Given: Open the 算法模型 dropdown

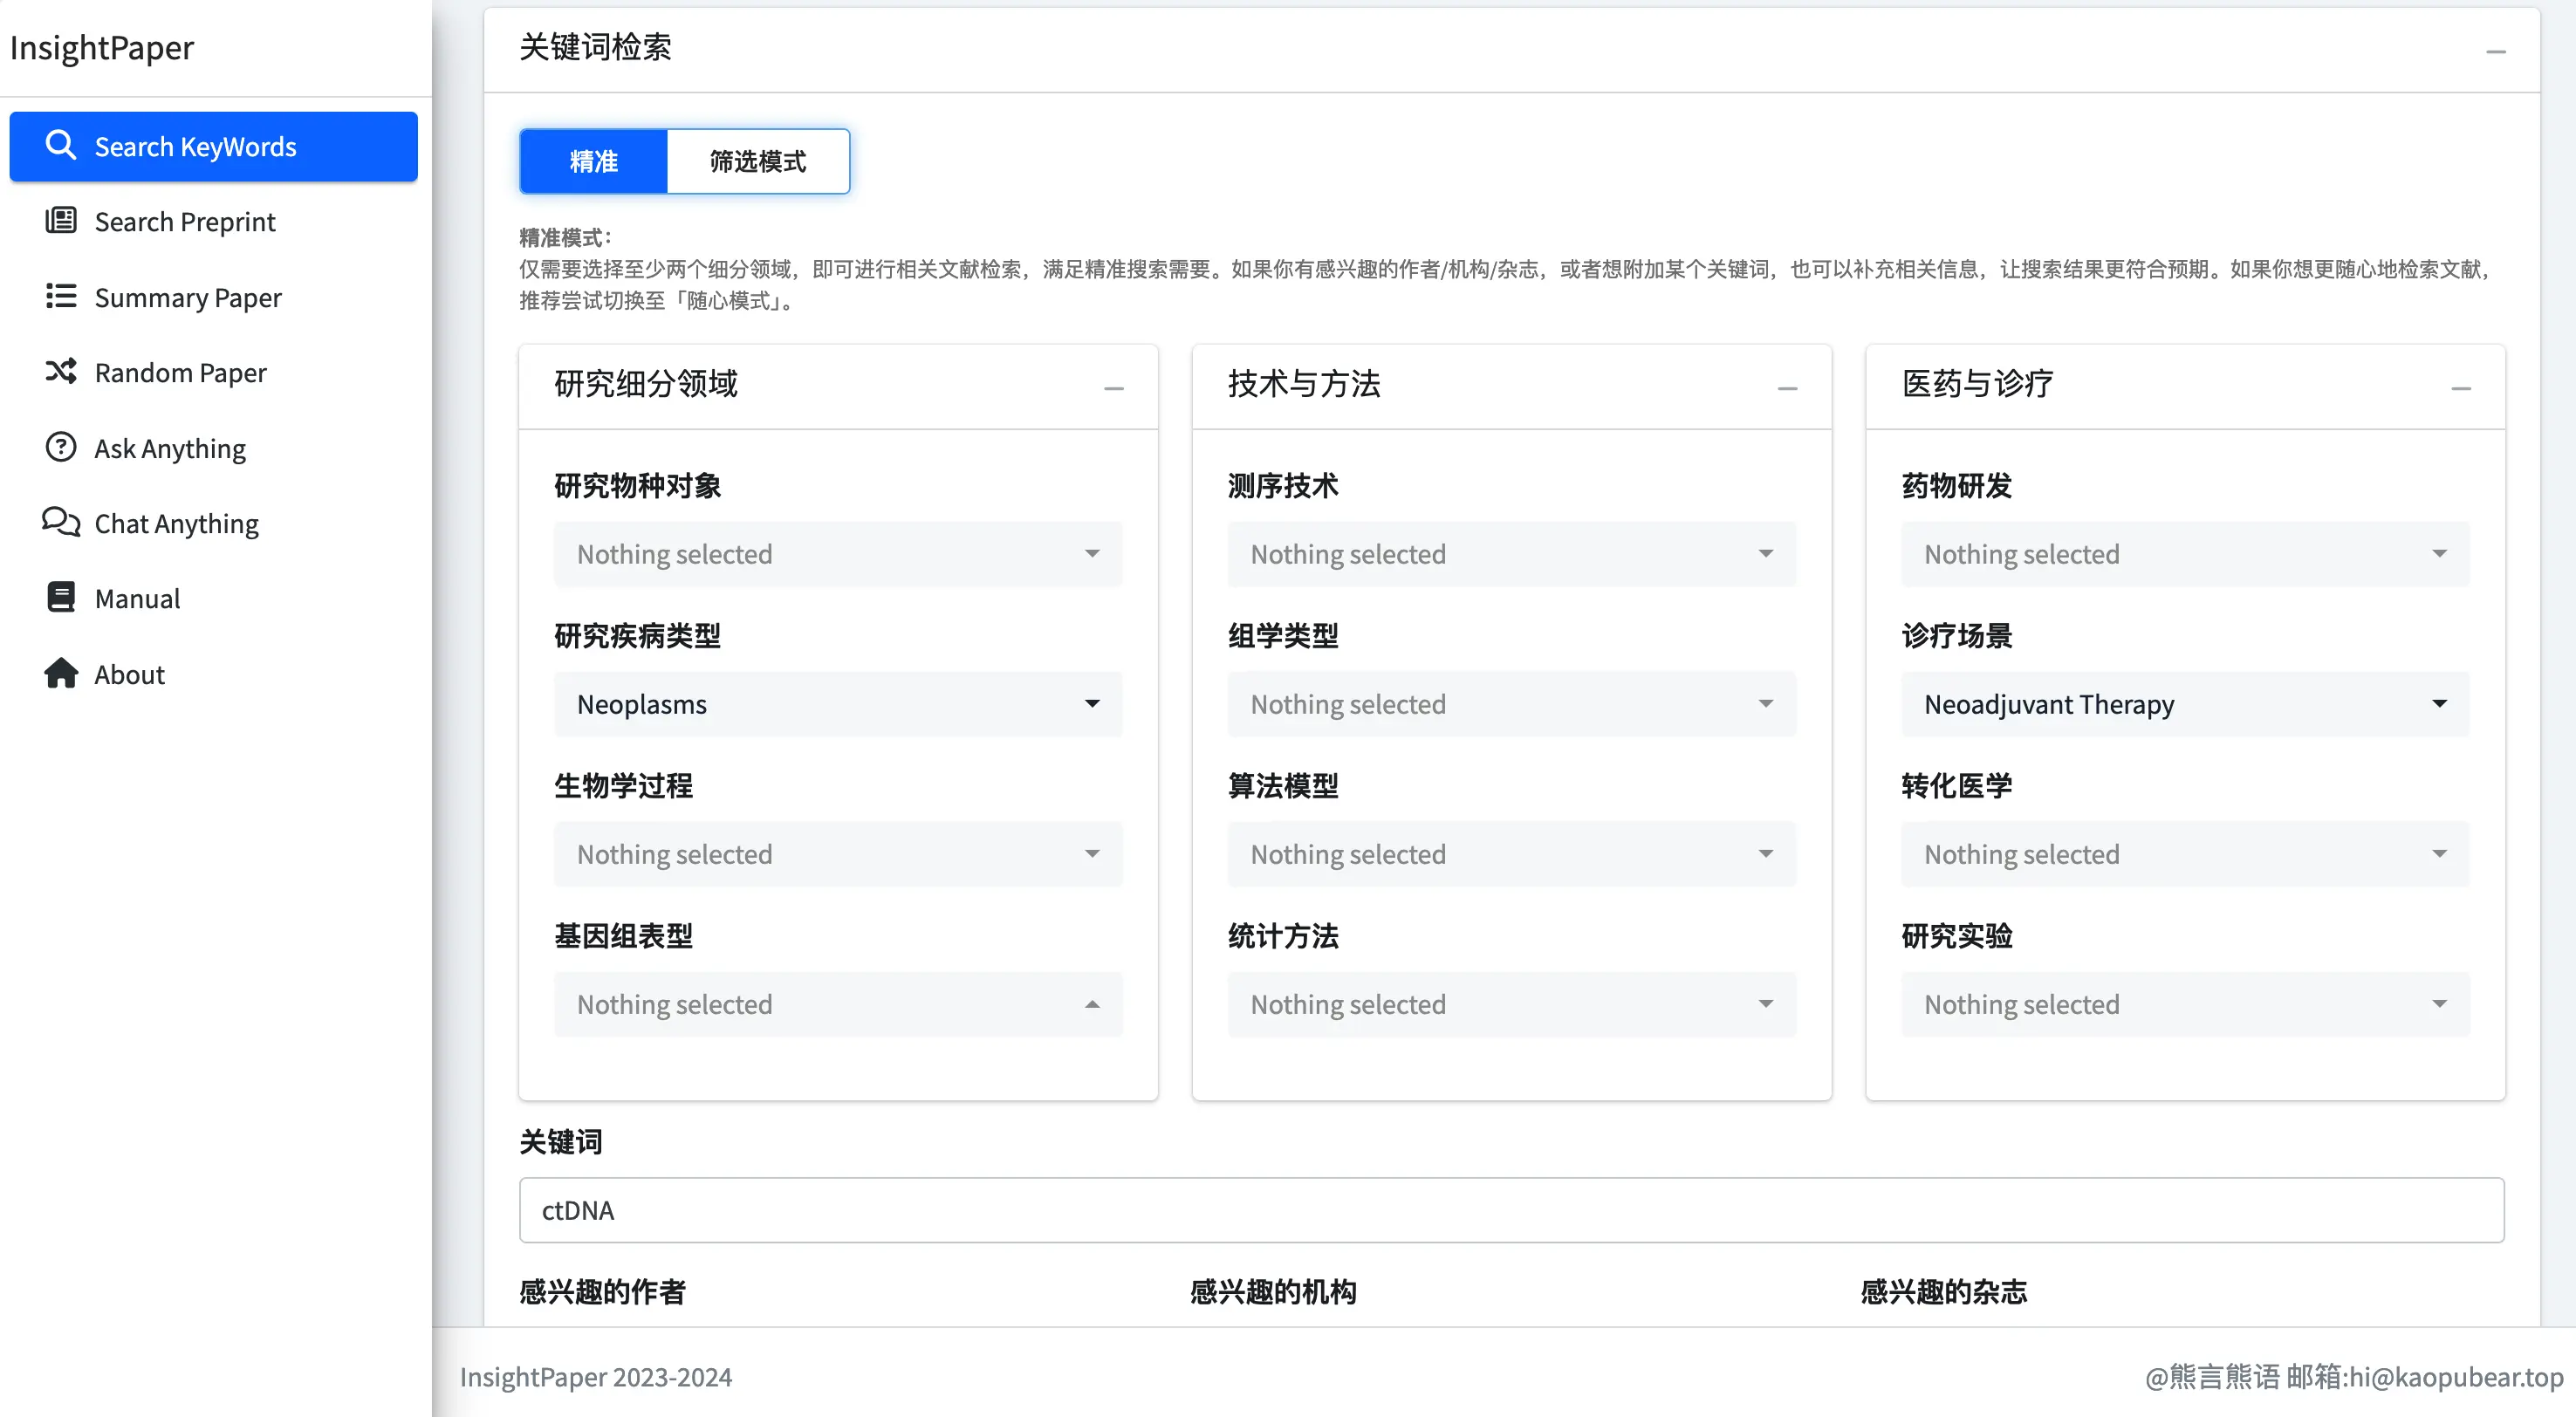Looking at the screenshot, I should click(1512, 854).
